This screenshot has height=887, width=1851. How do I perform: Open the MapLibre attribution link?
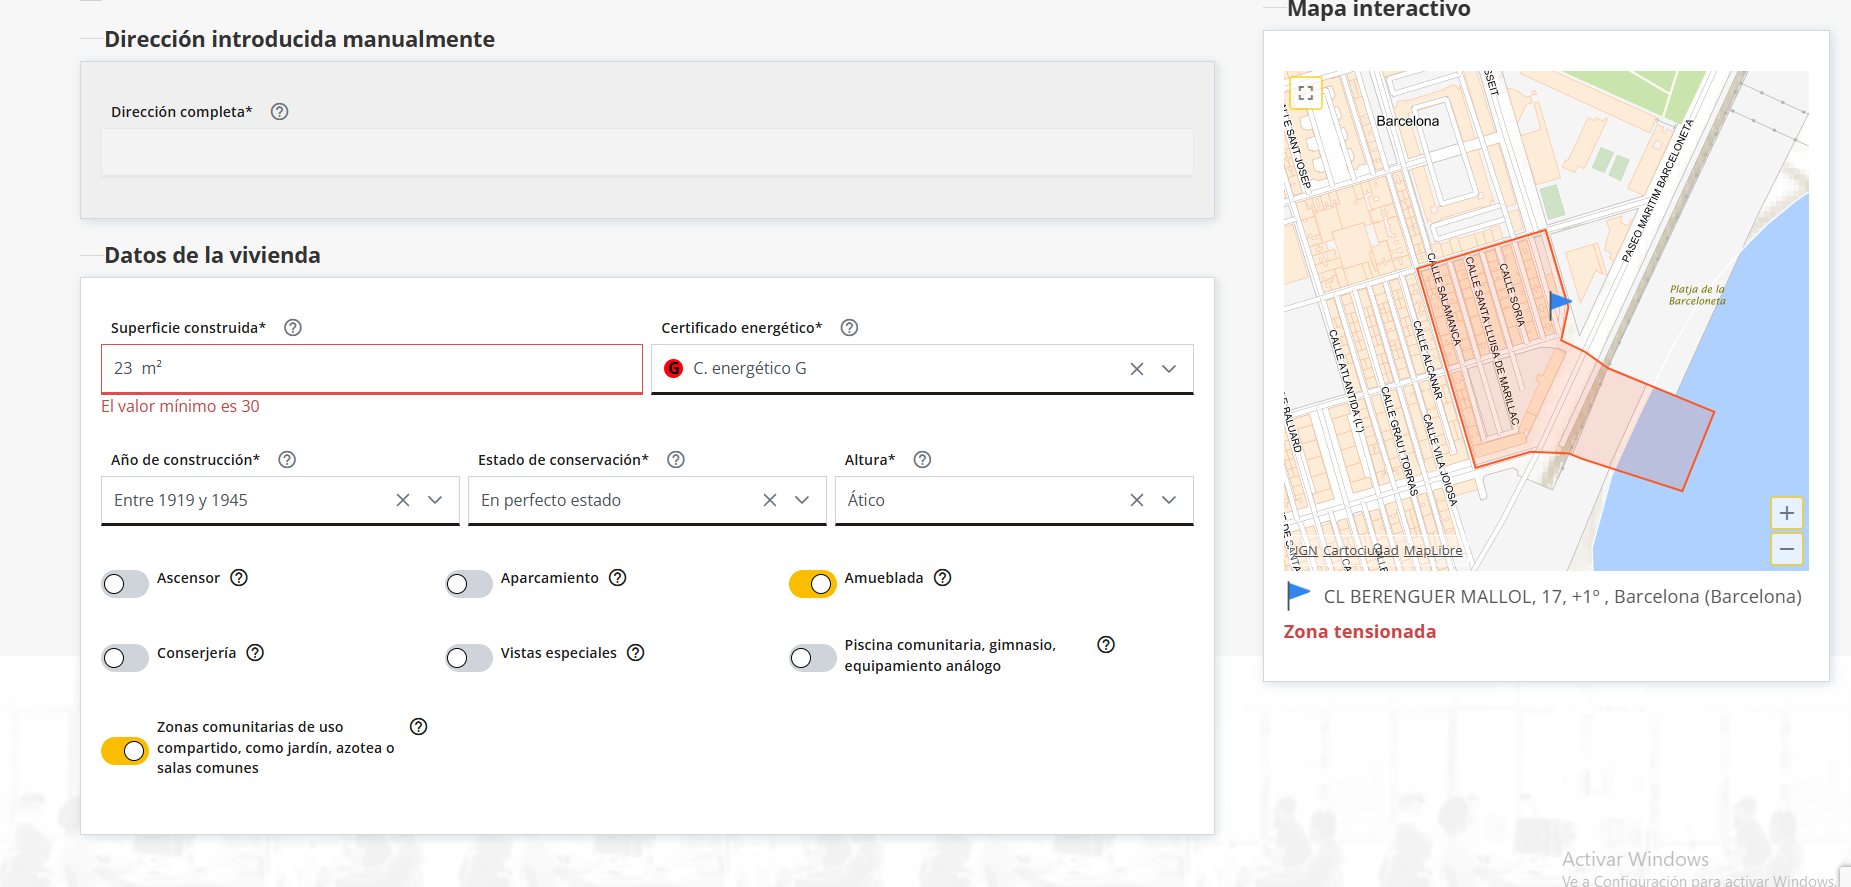(1432, 551)
